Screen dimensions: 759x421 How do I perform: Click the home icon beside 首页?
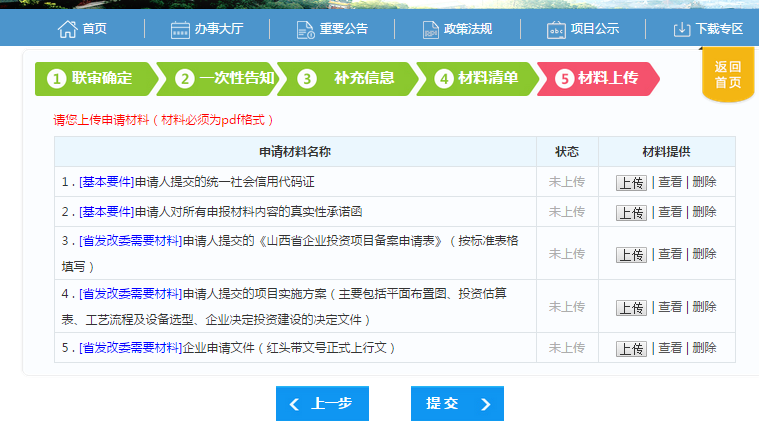(67, 29)
